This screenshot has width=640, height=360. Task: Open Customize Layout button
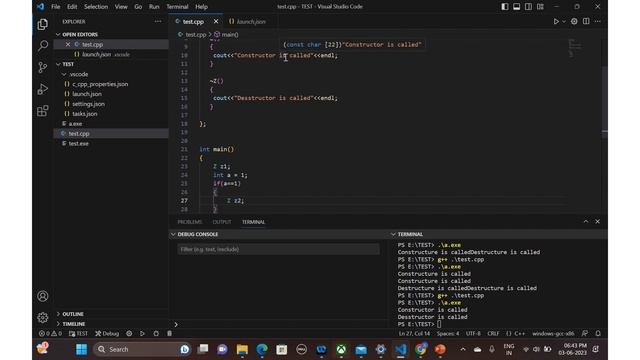[540, 7]
